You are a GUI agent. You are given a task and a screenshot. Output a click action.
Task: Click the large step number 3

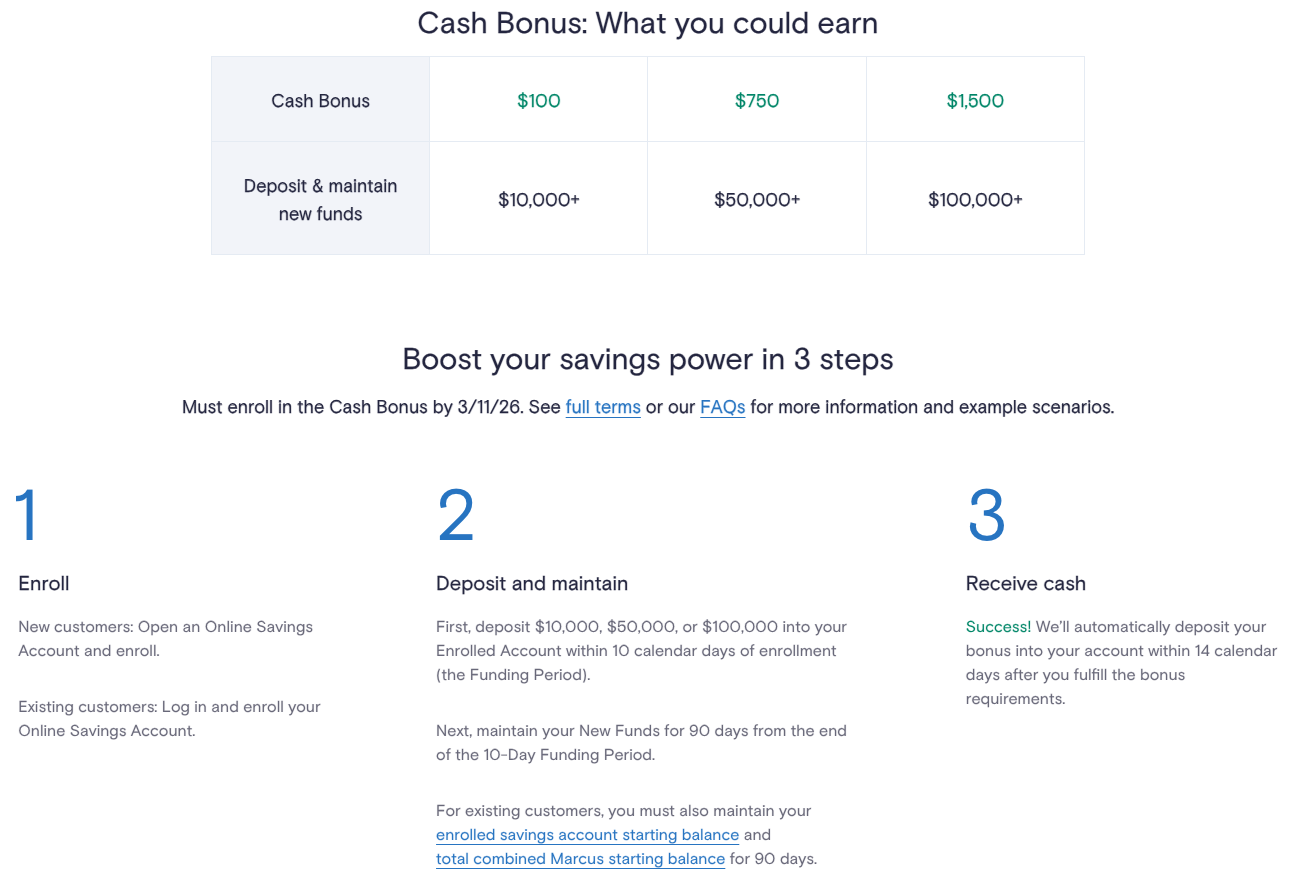[986, 515]
